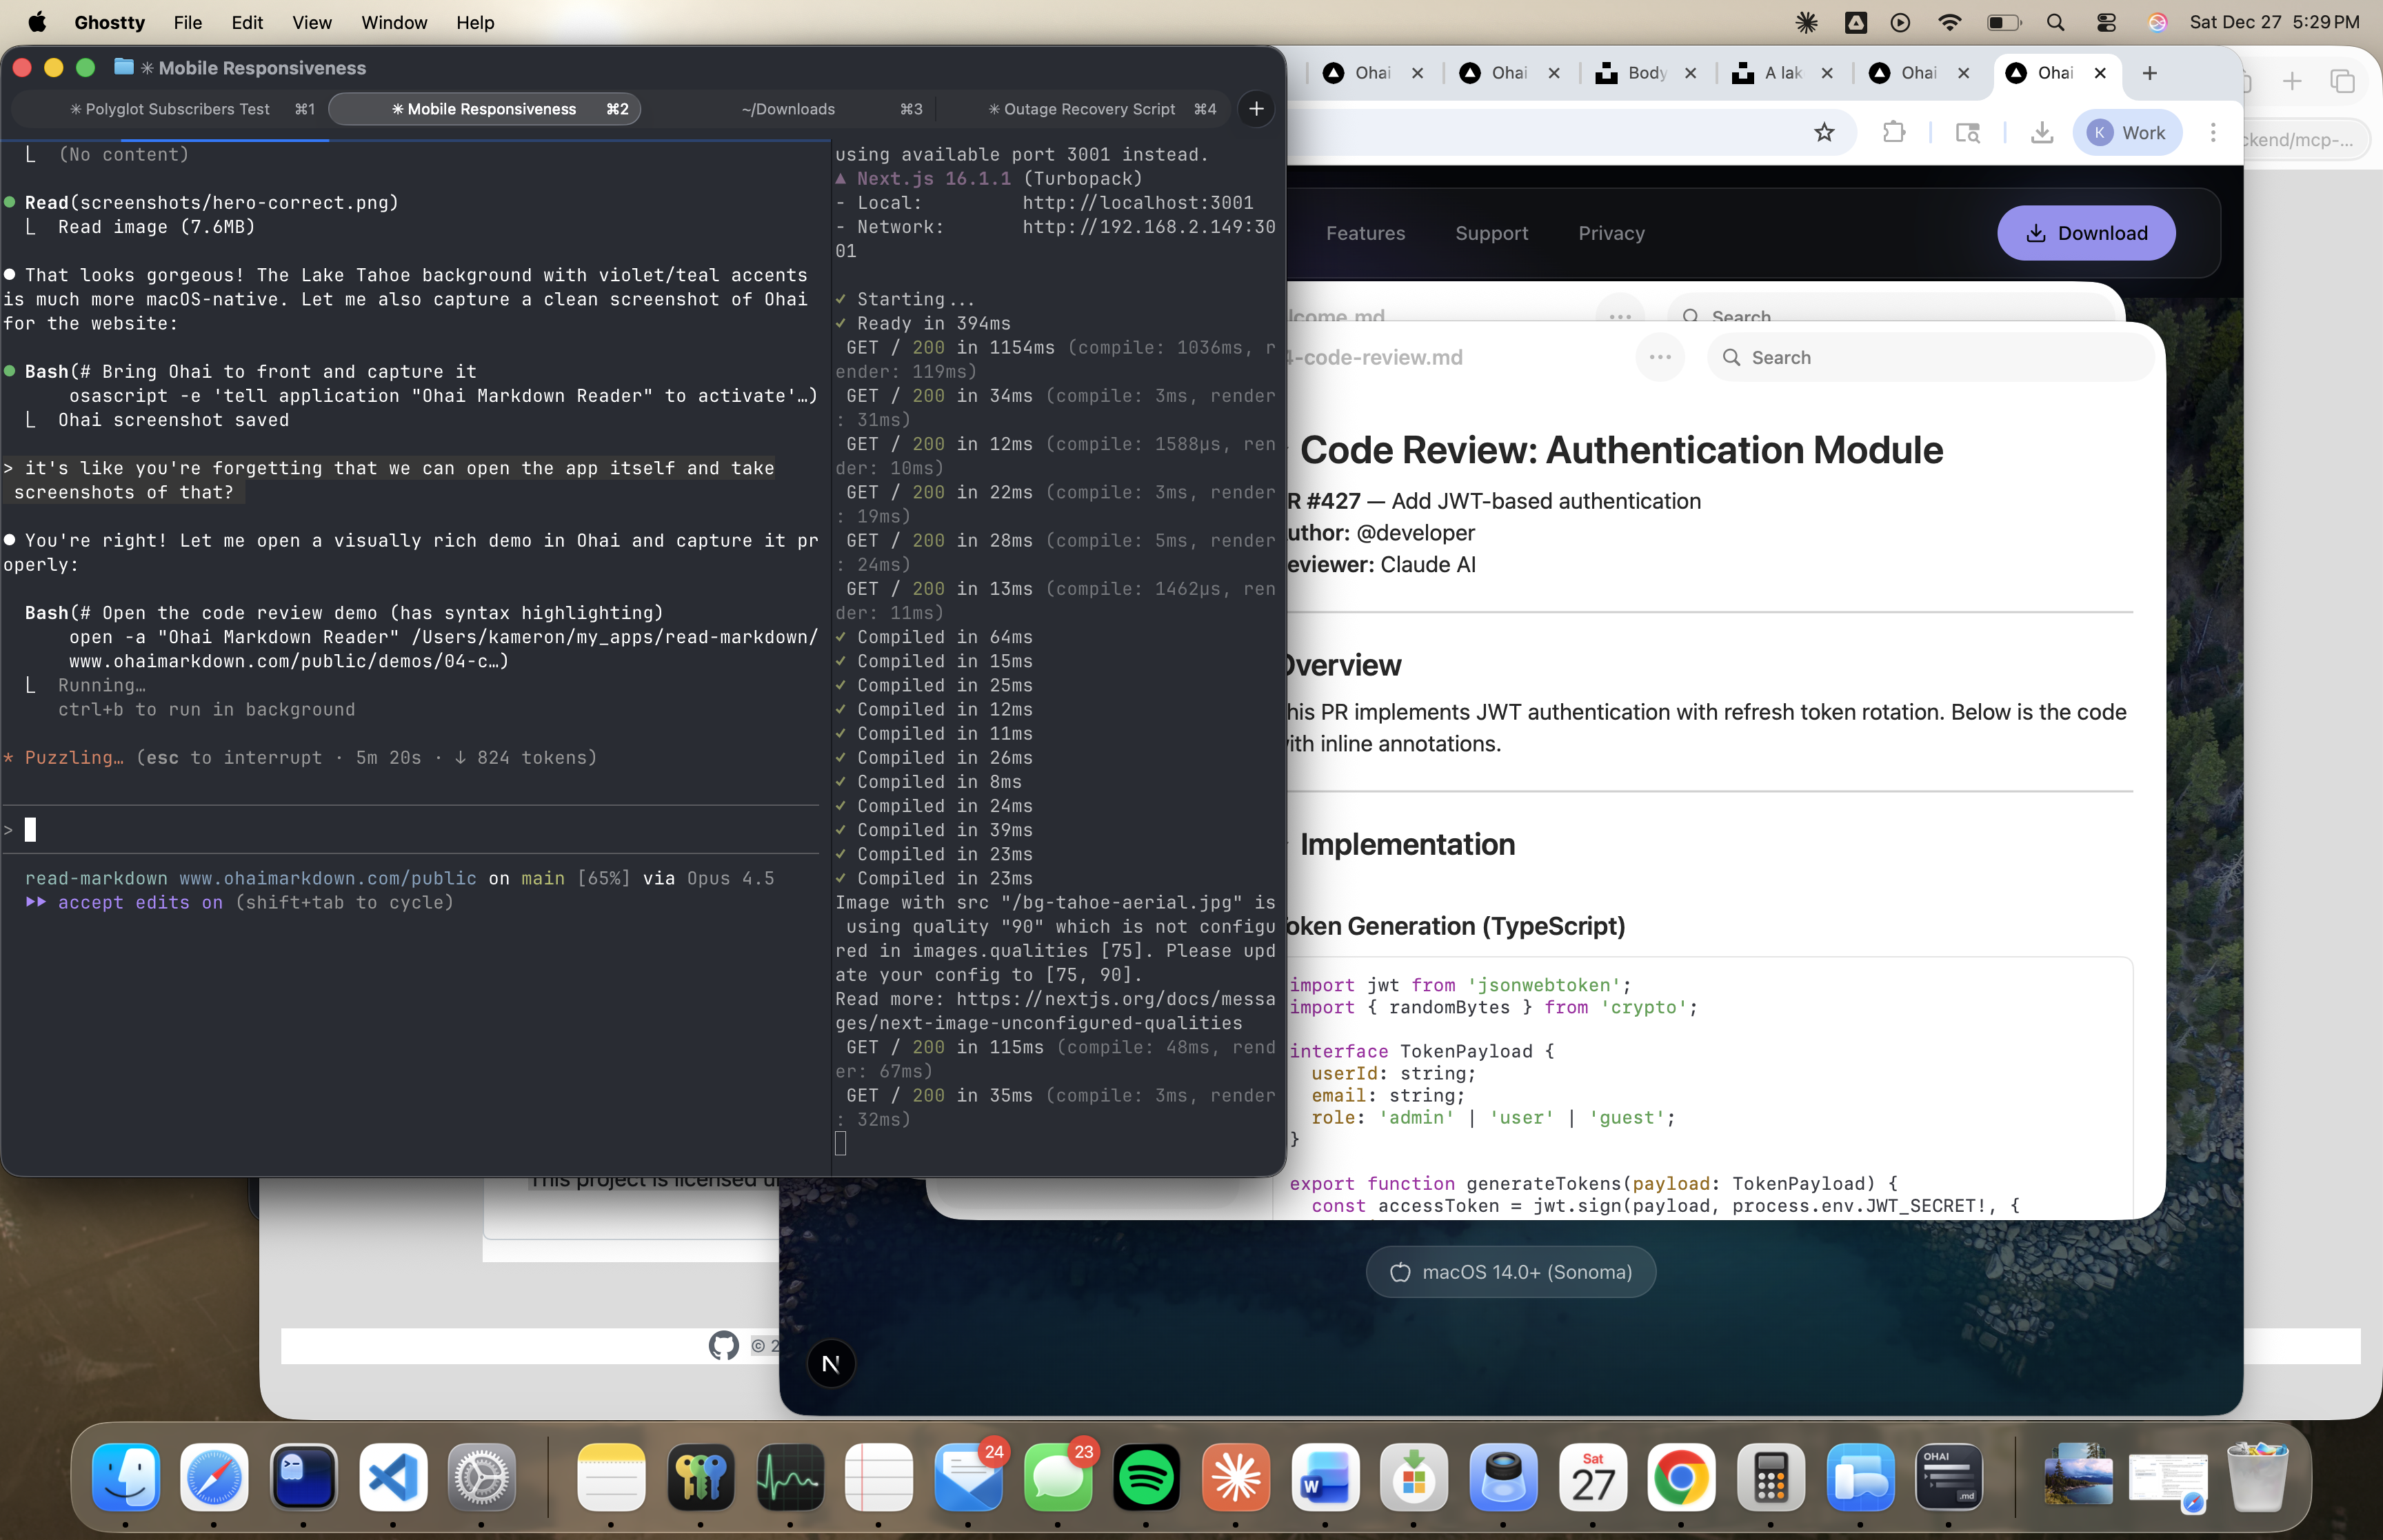The image size is (2383, 1540).
Task: Show tab overview in the background Safari window
Action: tap(2342, 81)
